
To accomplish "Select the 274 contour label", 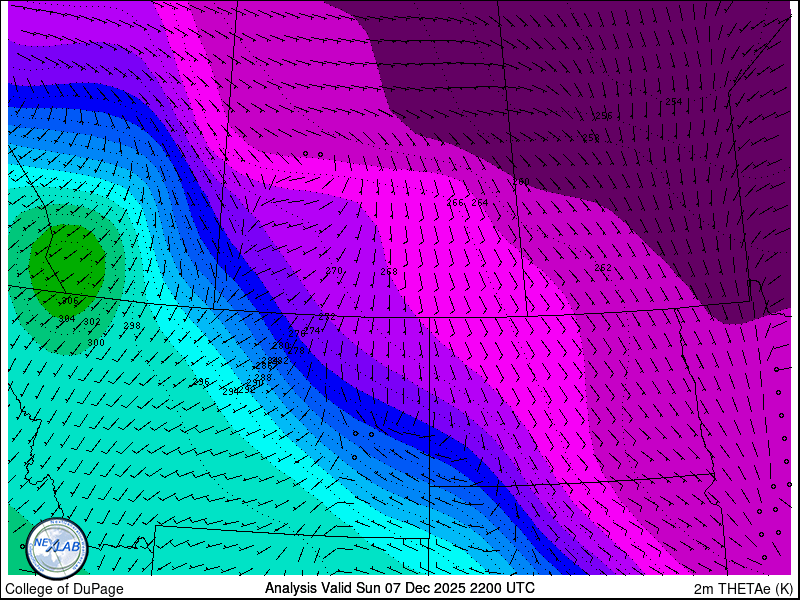I will 312,331.
